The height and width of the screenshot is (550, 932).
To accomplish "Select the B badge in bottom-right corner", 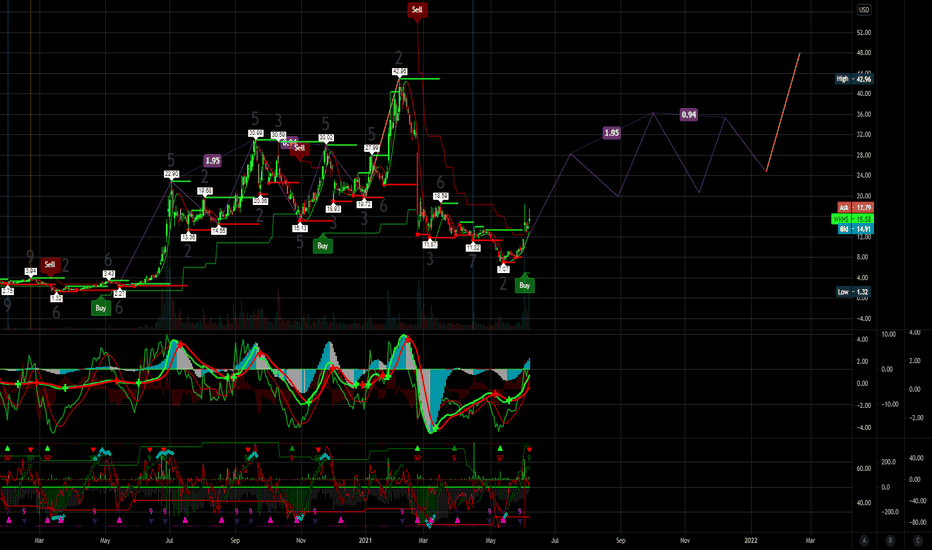I will [x=890, y=540].
